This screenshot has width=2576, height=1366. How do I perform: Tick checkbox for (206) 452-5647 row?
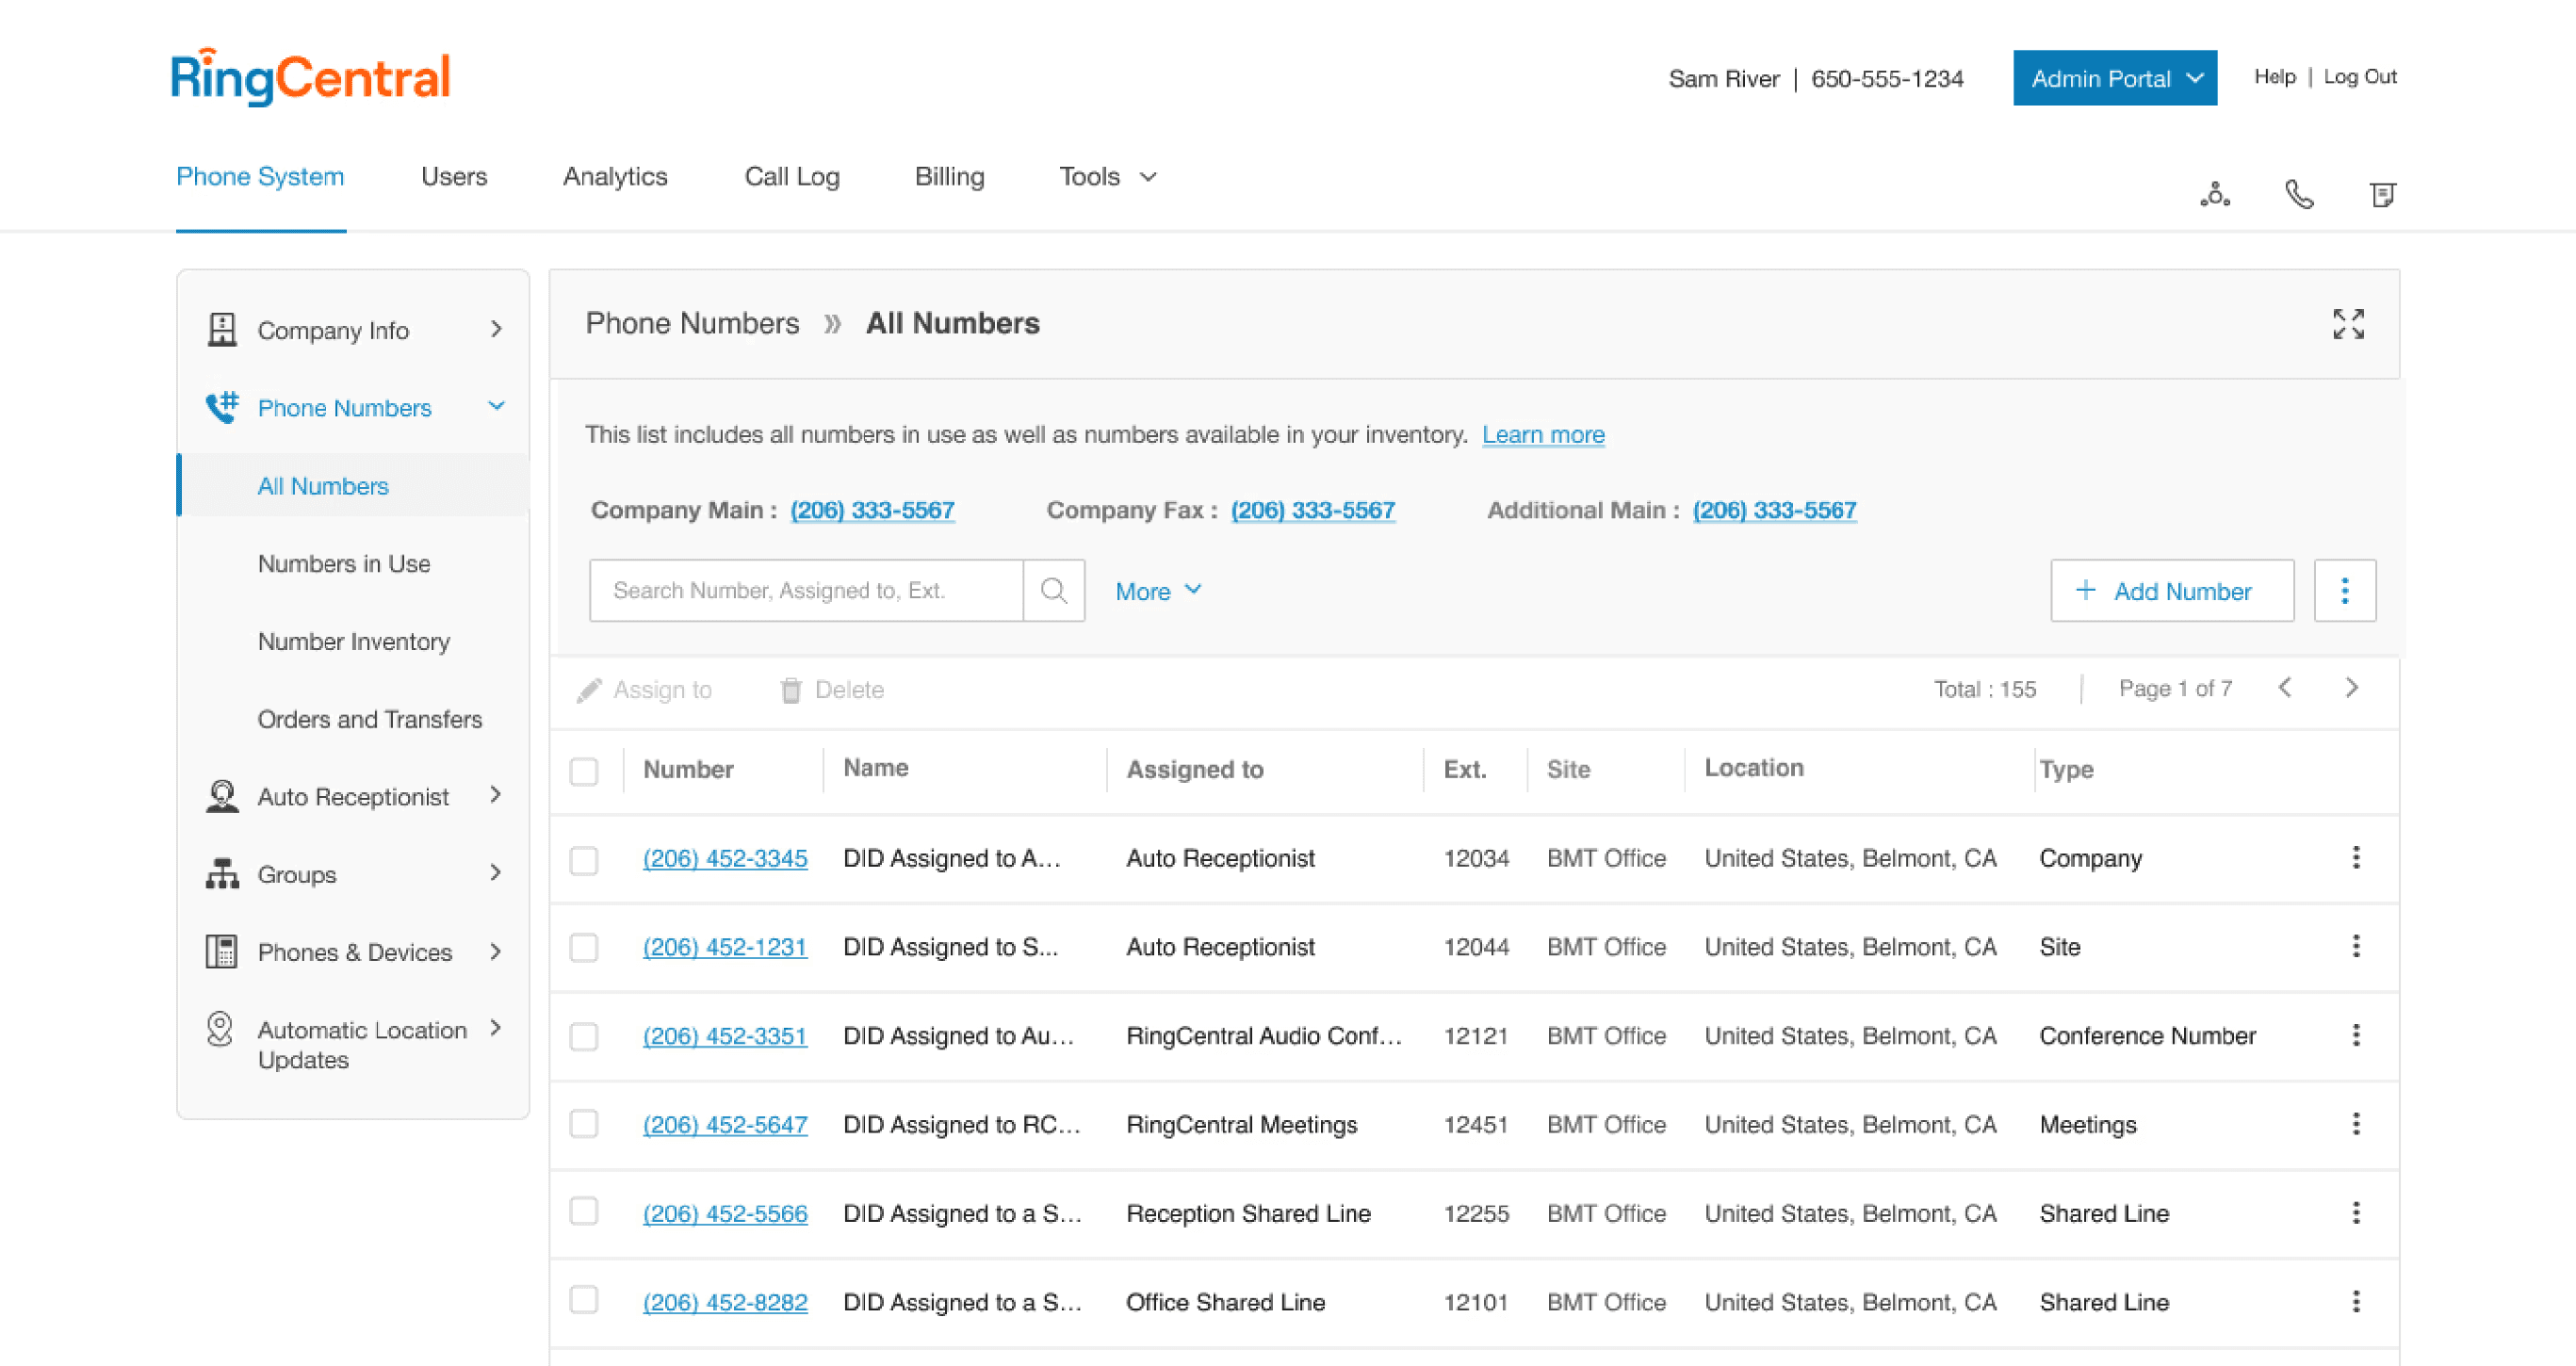584,1124
